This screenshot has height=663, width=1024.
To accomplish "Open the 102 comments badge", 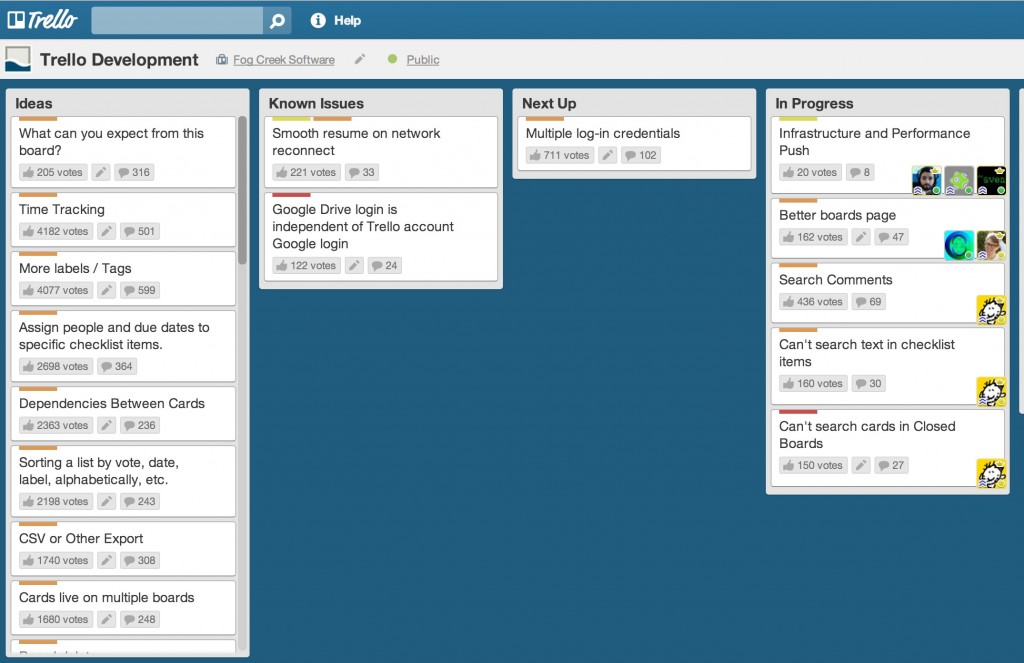I will pos(641,155).
